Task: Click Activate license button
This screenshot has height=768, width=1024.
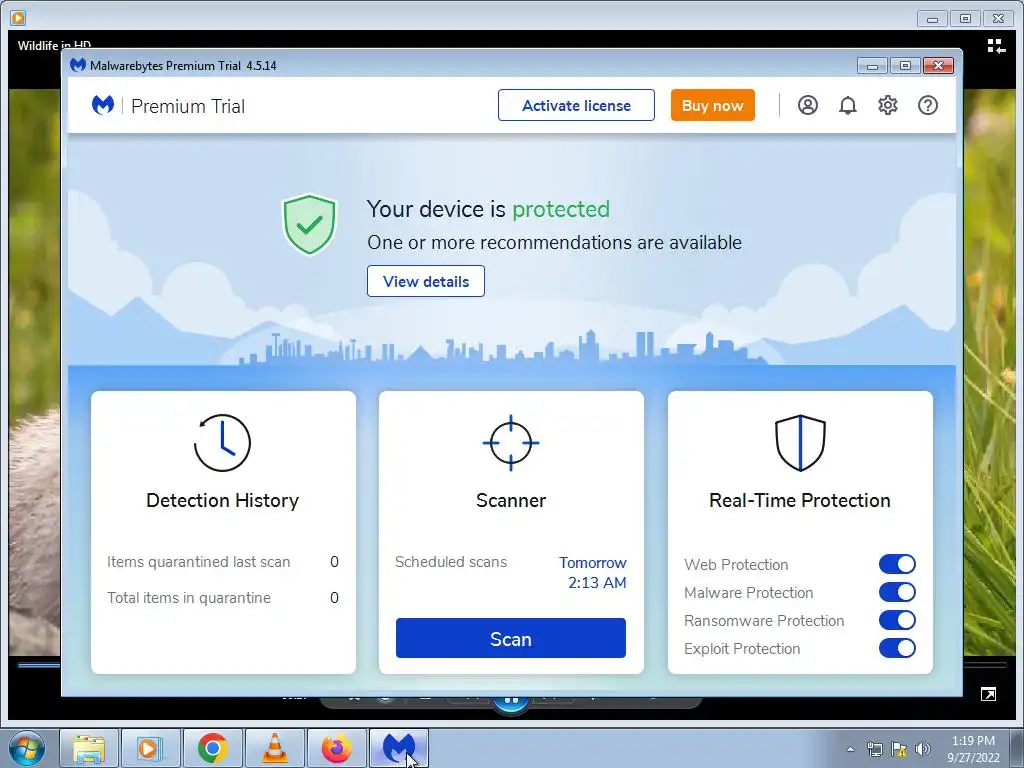Action: click(x=576, y=105)
